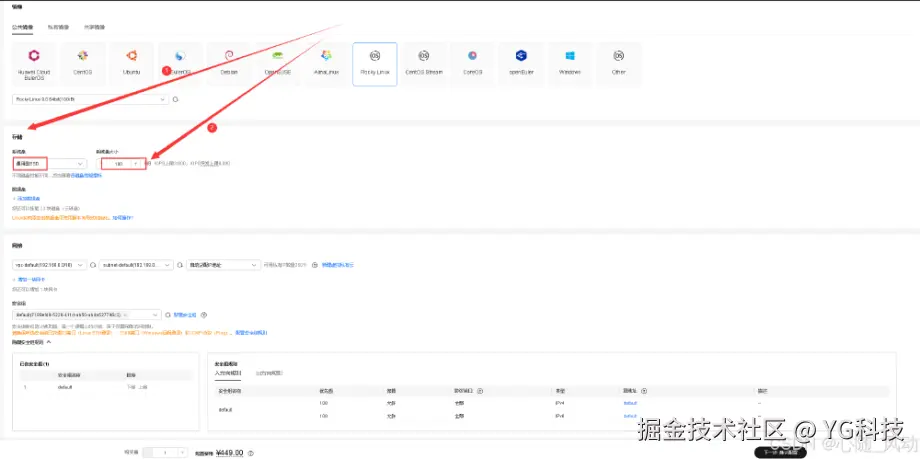Open the system disk type dropdown
This screenshot has width=920, height=459.
(49, 164)
